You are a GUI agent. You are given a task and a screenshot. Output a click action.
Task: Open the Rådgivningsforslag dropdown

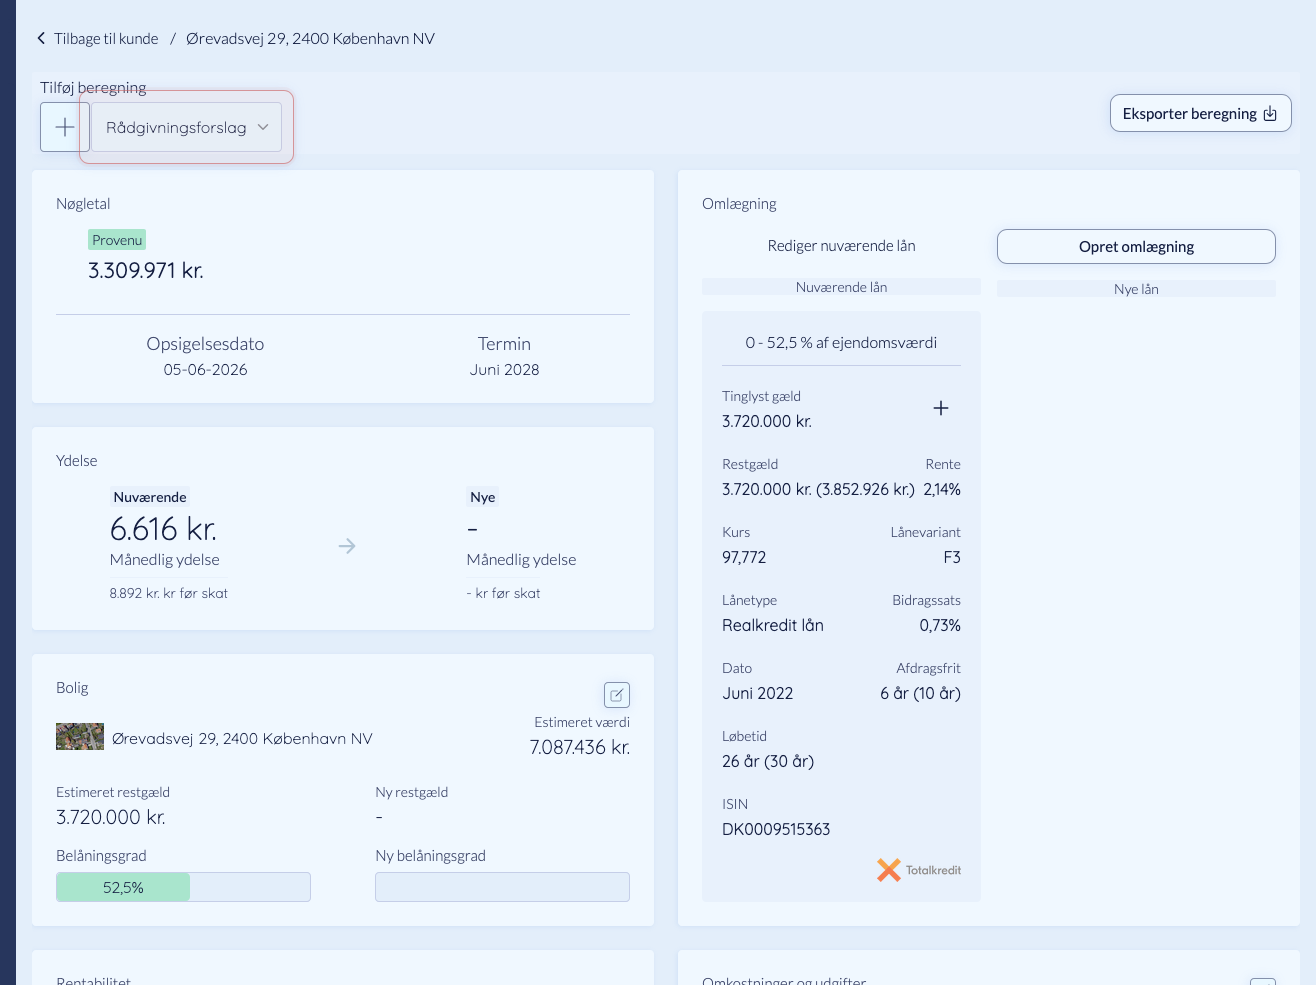pyautogui.click(x=186, y=128)
